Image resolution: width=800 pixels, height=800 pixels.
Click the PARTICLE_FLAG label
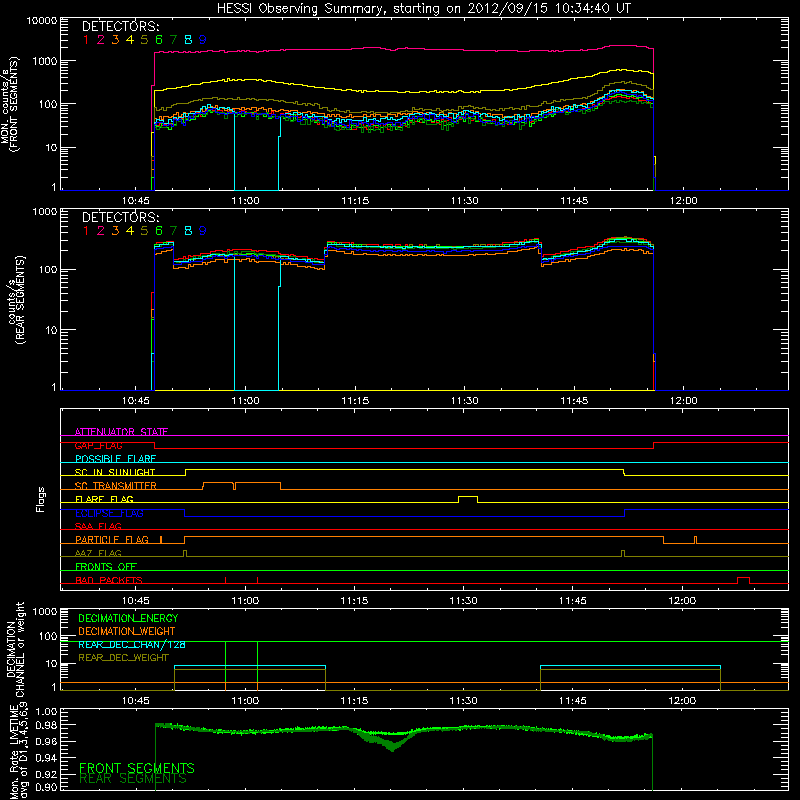point(112,539)
